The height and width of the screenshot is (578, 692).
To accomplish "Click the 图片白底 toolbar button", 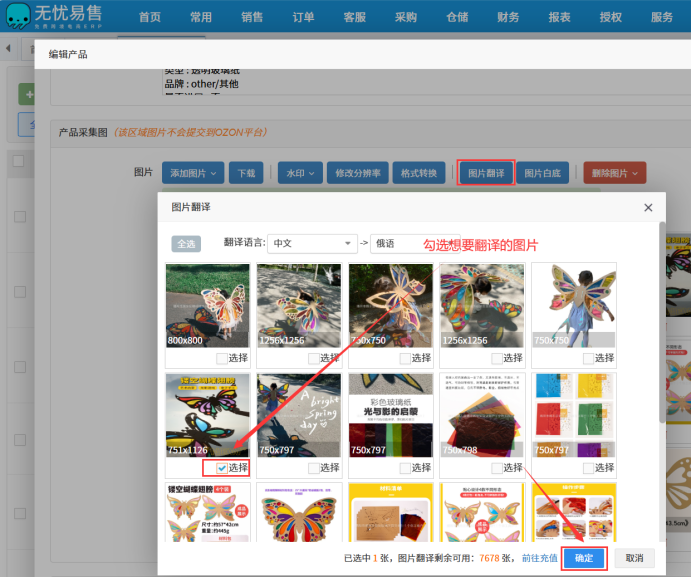I will (545, 173).
